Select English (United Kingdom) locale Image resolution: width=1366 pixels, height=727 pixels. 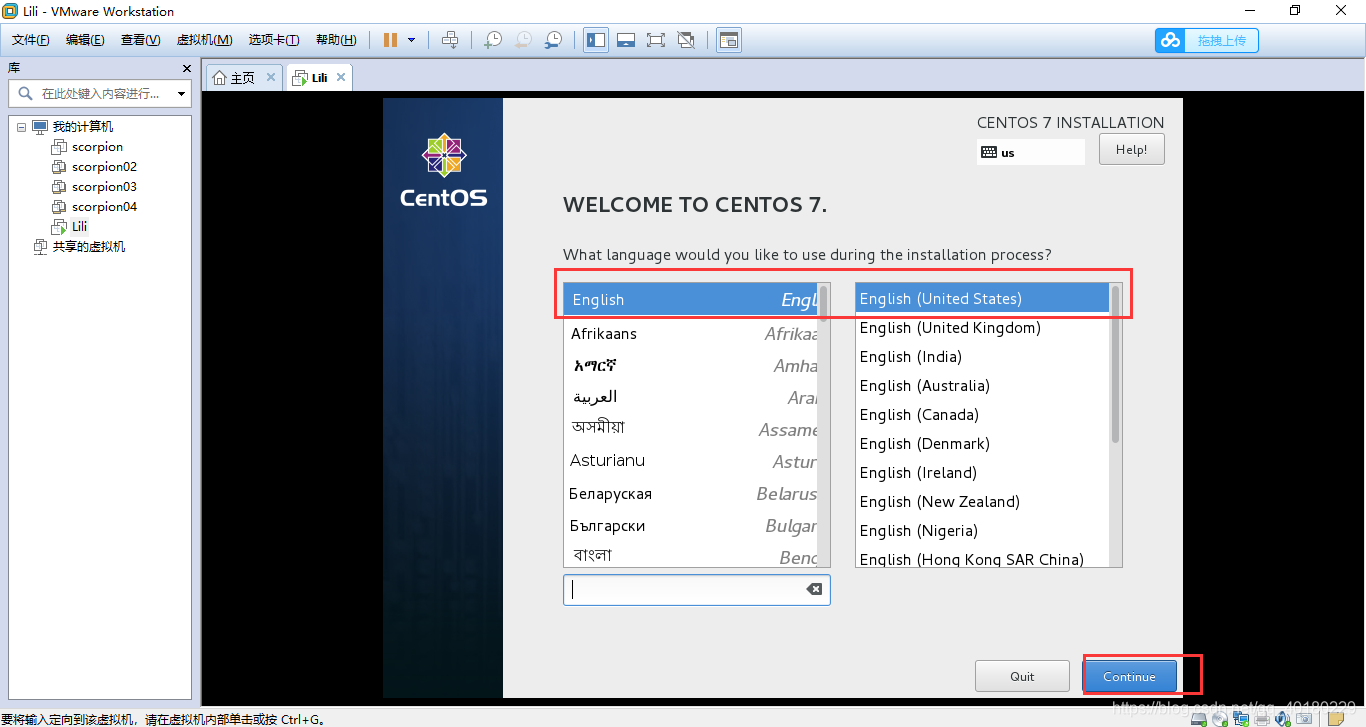click(982, 328)
